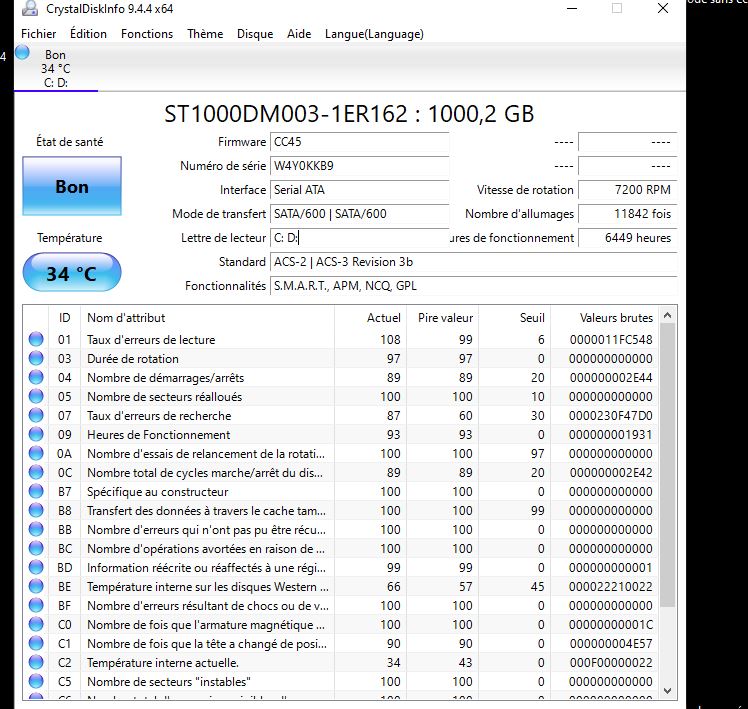Click the blue Bon health status button
Viewport: 748px width, 709px height.
coord(72,186)
